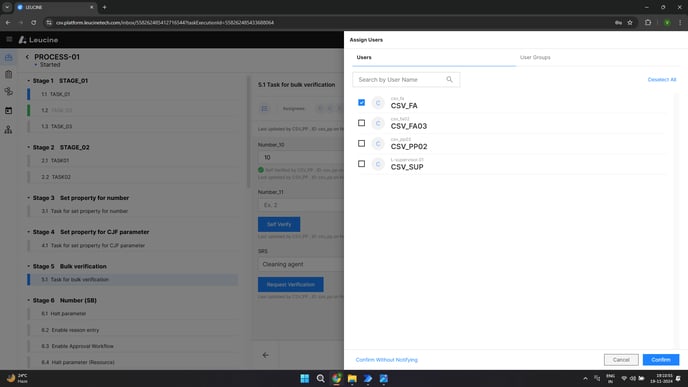Viewport: 688px width, 387px height.
Task: Open the calendar icon in left sidebar
Action: click(x=8, y=111)
